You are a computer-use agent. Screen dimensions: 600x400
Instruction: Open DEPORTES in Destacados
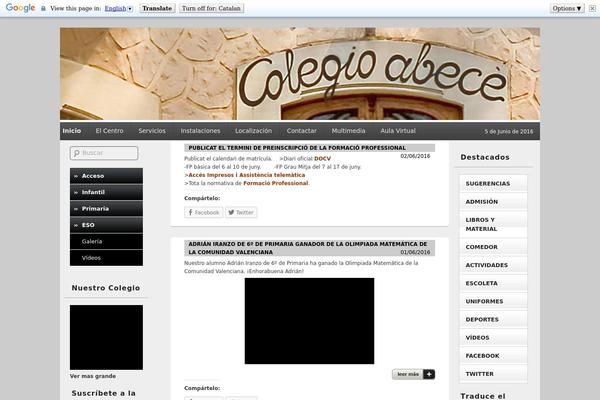click(493, 320)
